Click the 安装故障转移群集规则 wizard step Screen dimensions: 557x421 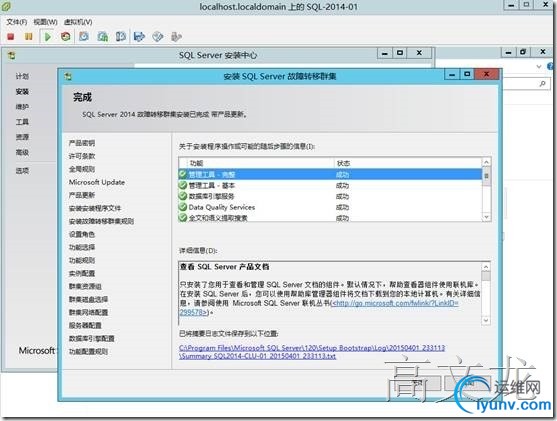point(101,221)
